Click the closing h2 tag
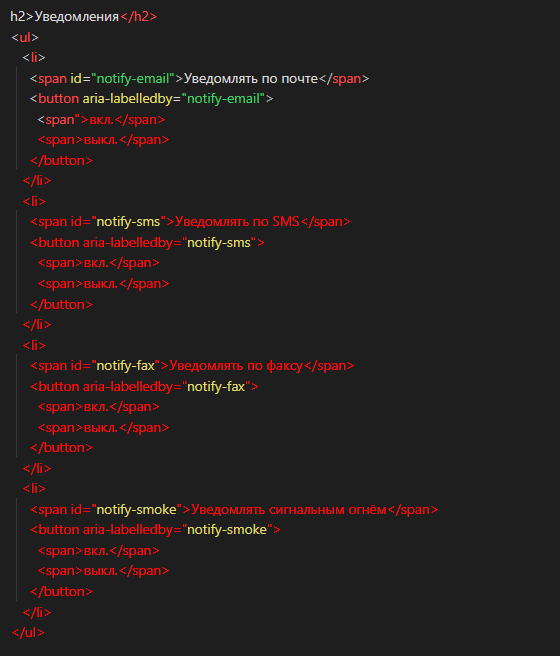The width and height of the screenshot is (560, 656). 138,17
